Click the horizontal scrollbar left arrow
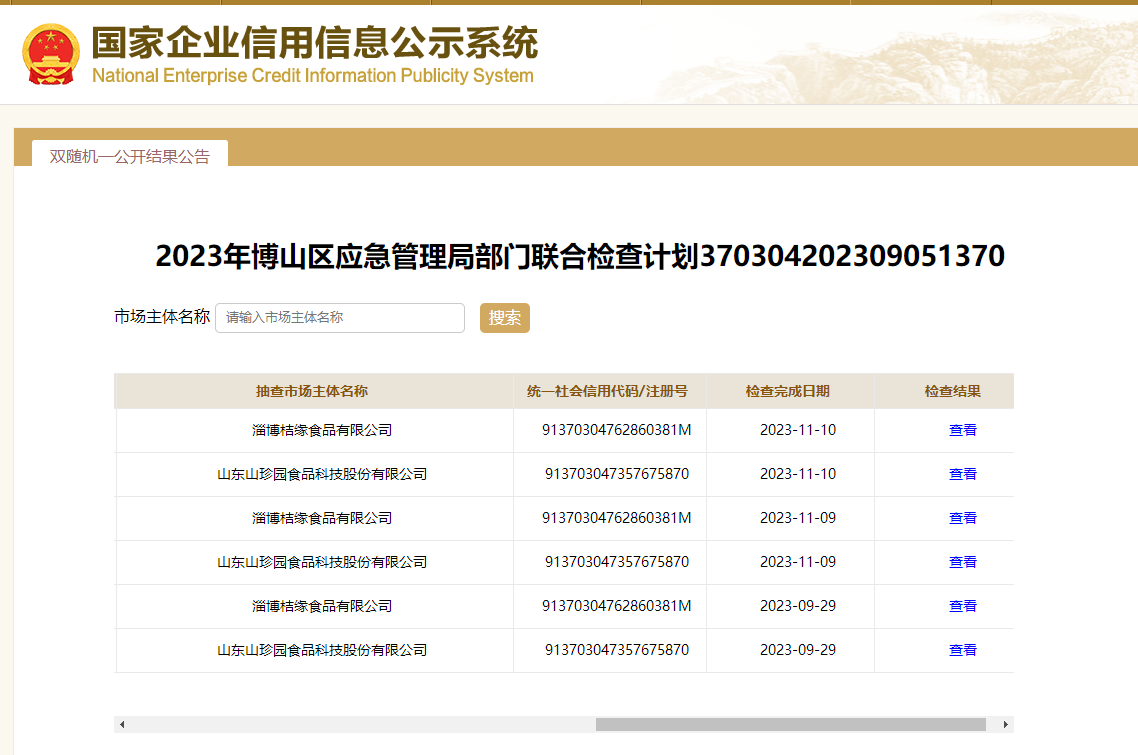 coord(122,725)
